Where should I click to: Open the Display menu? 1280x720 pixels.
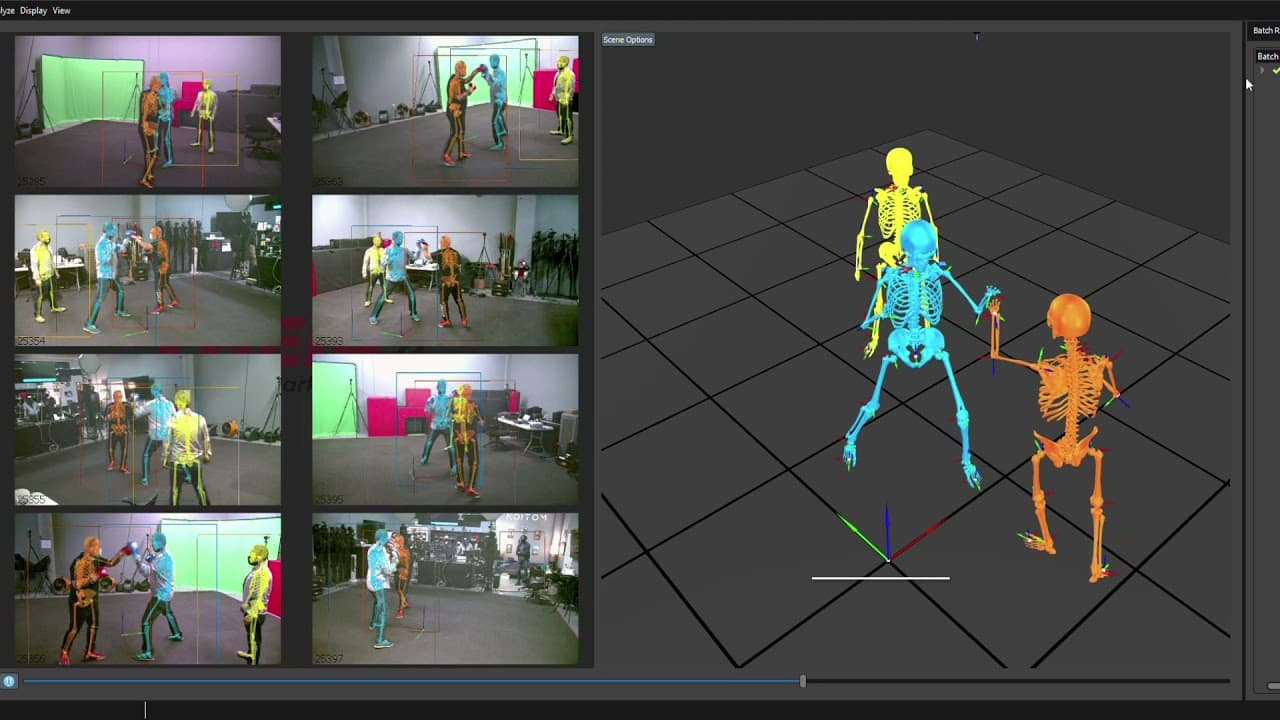[33, 10]
